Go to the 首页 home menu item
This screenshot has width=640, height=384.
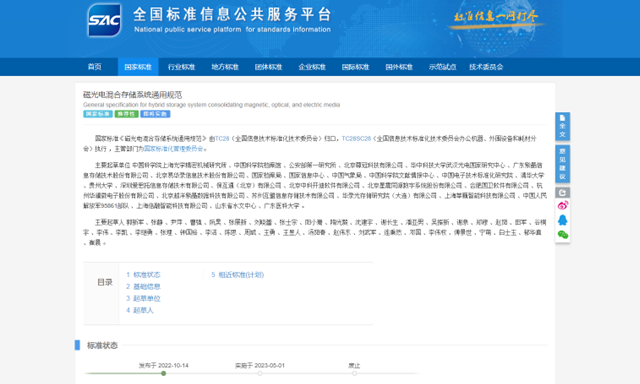point(95,67)
